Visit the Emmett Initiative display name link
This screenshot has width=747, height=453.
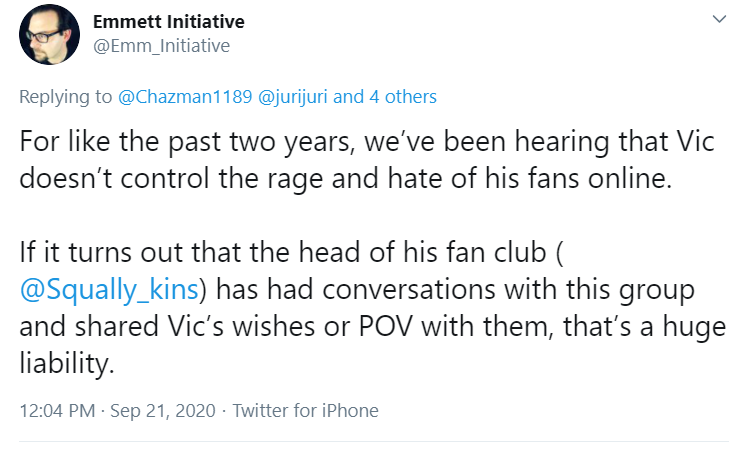tap(169, 22)
